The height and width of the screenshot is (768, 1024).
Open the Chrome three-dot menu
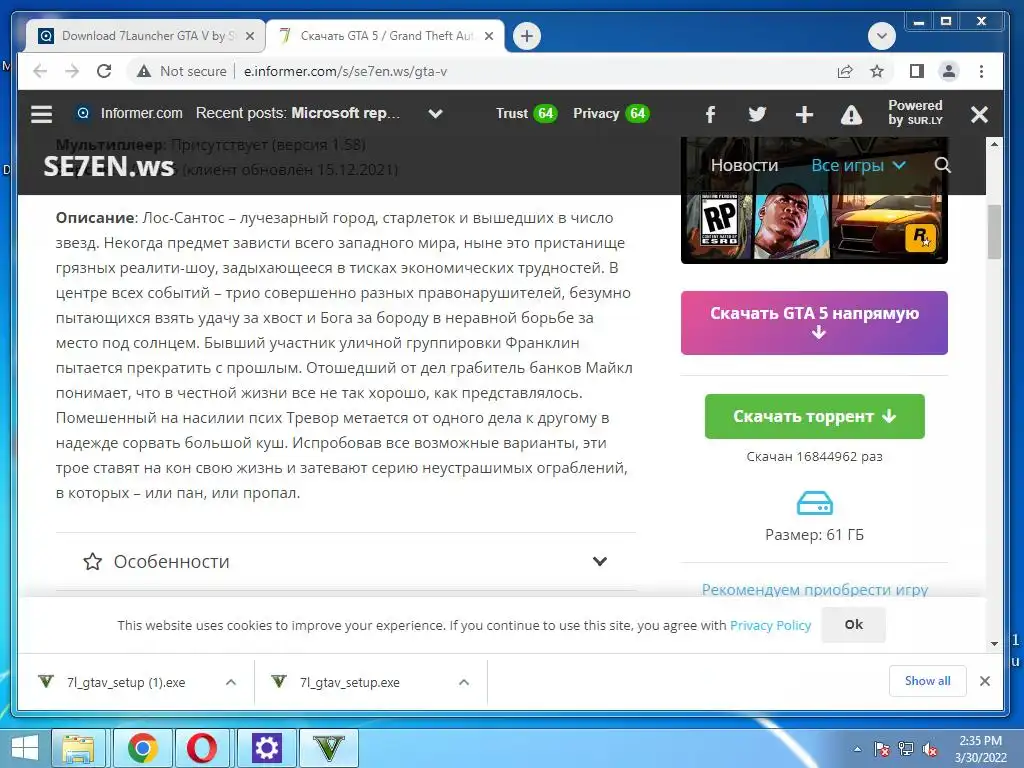[x=981, y=71]
